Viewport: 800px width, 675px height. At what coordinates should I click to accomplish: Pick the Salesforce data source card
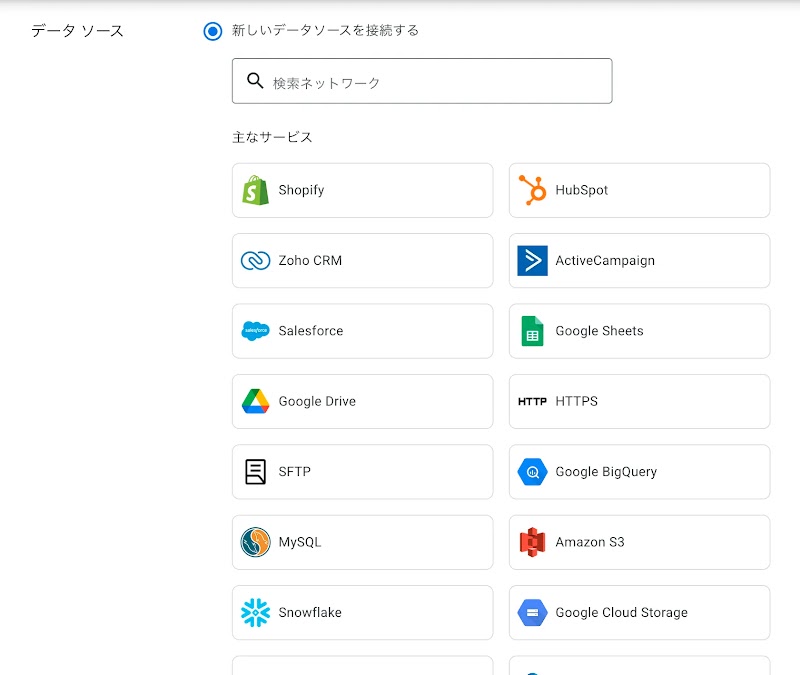point(362,331)
